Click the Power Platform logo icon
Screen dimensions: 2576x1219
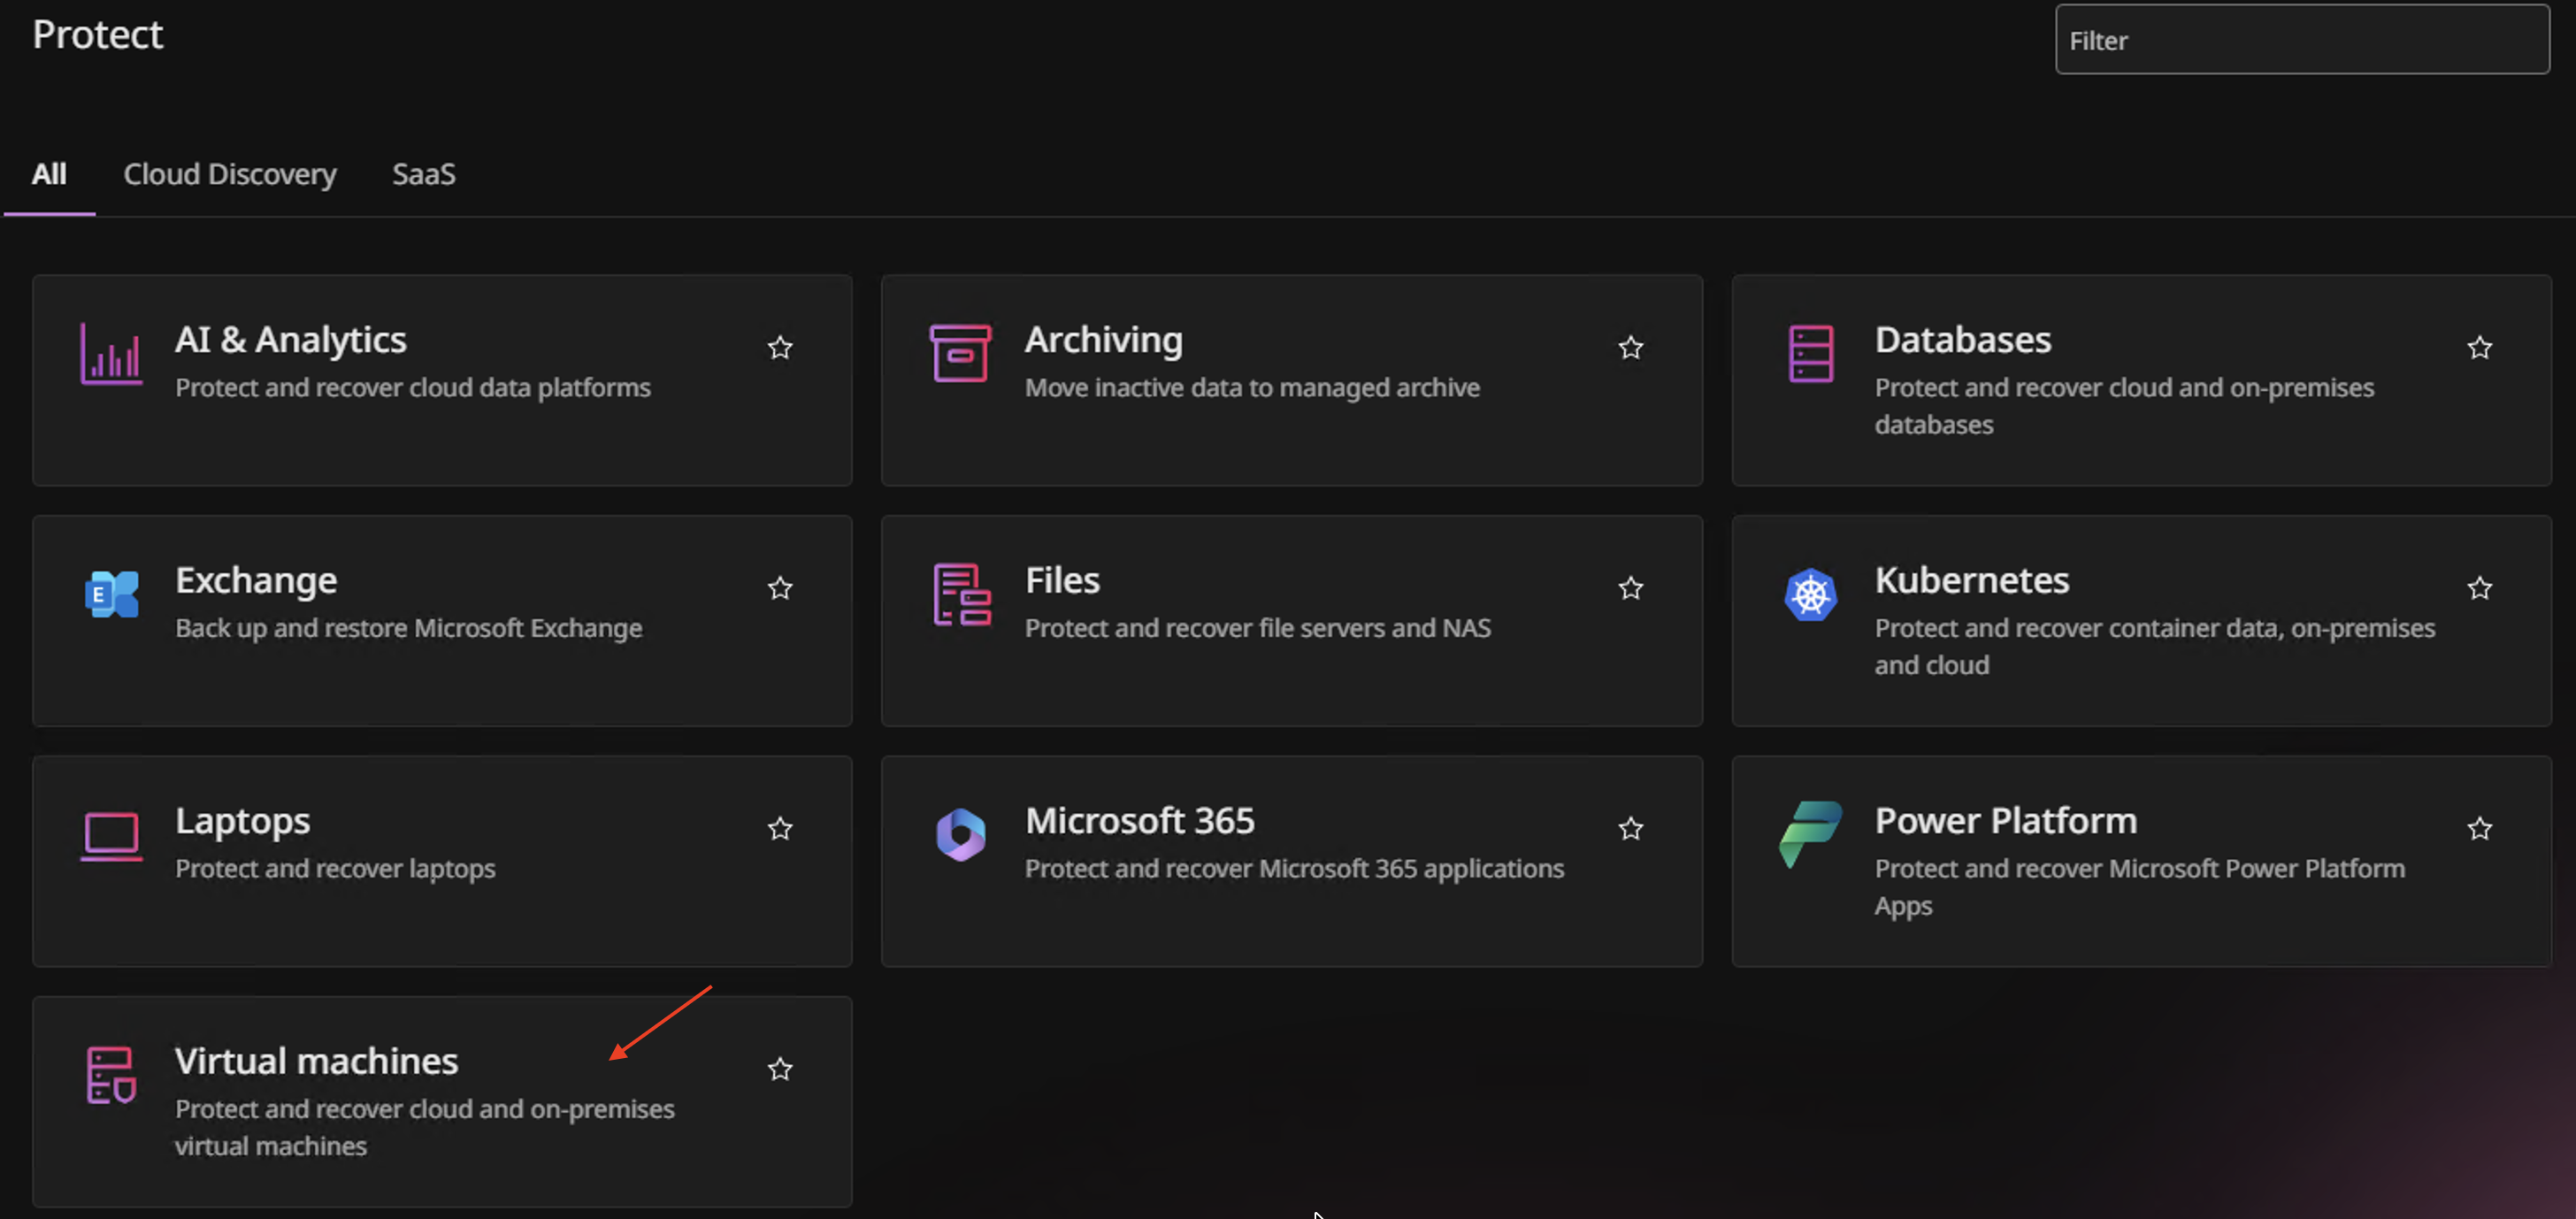(x=1810, y=834)
